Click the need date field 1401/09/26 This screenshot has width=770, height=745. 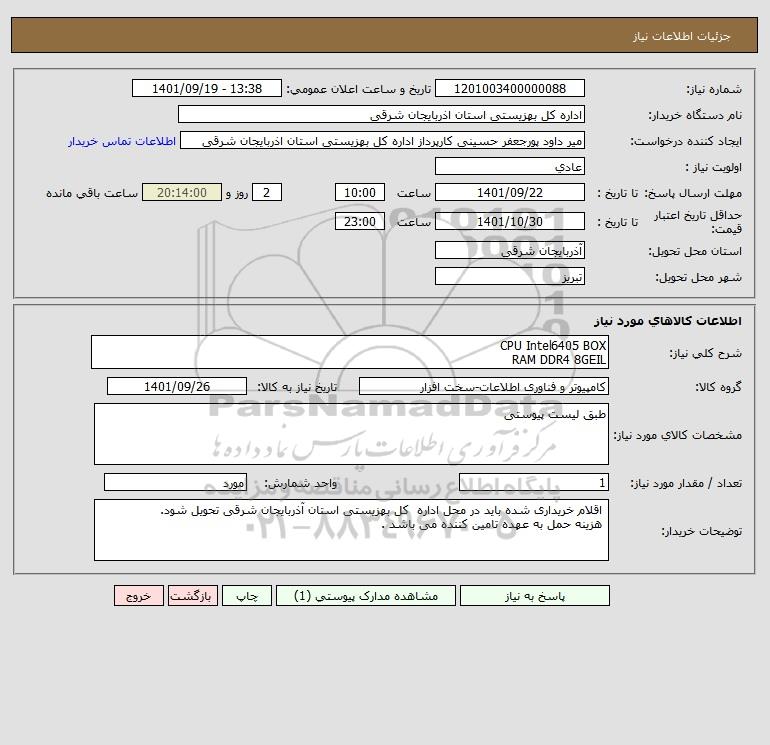(177, 386)
